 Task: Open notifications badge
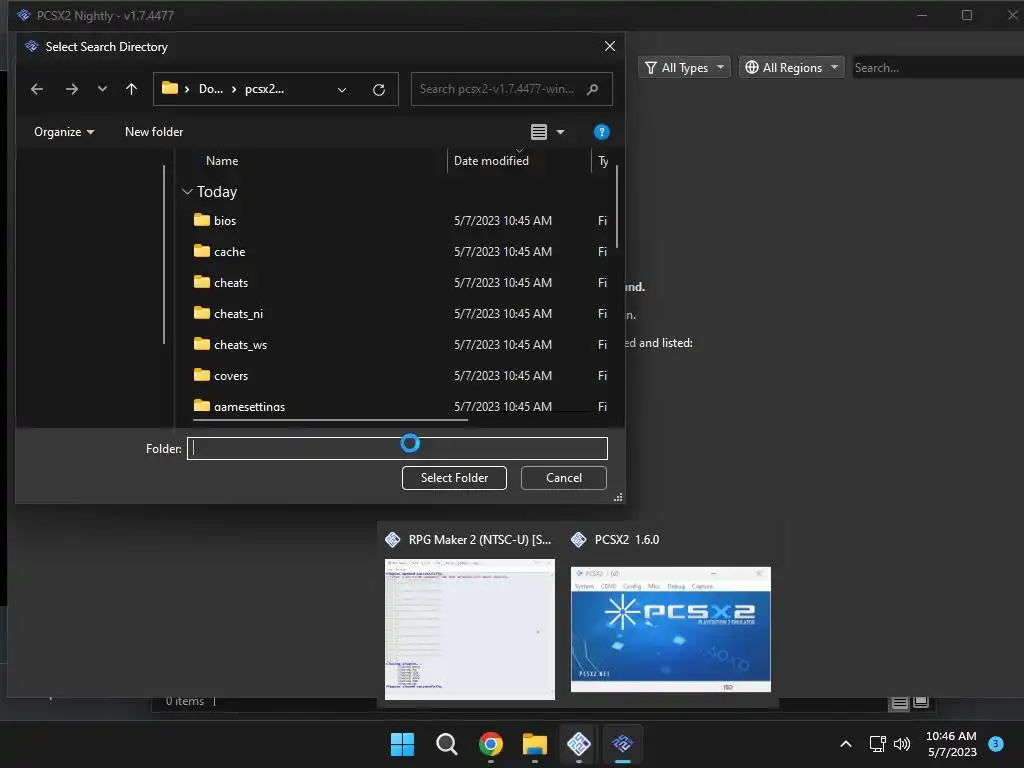996,744
